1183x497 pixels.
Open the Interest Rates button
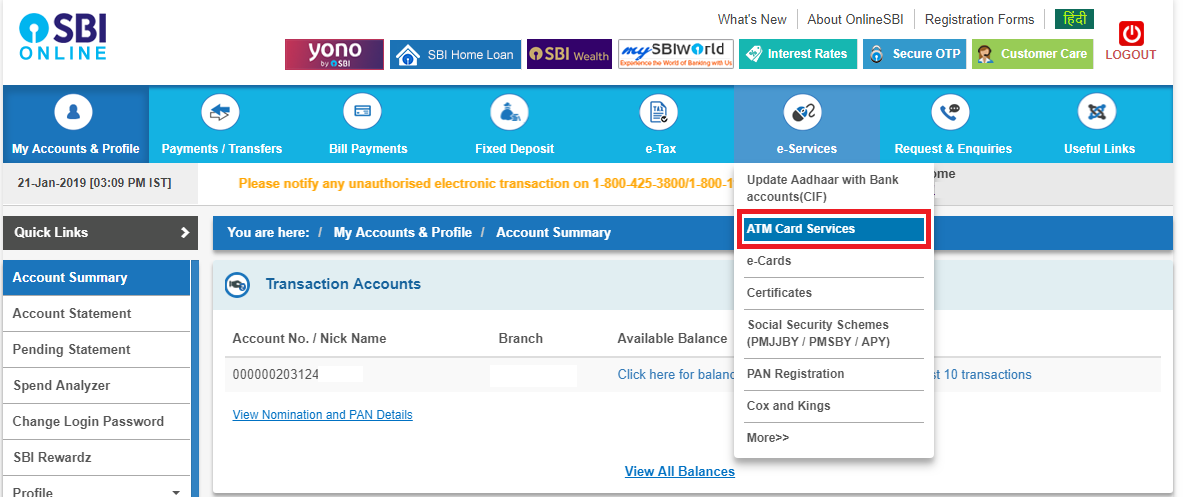tap(797, 54)
